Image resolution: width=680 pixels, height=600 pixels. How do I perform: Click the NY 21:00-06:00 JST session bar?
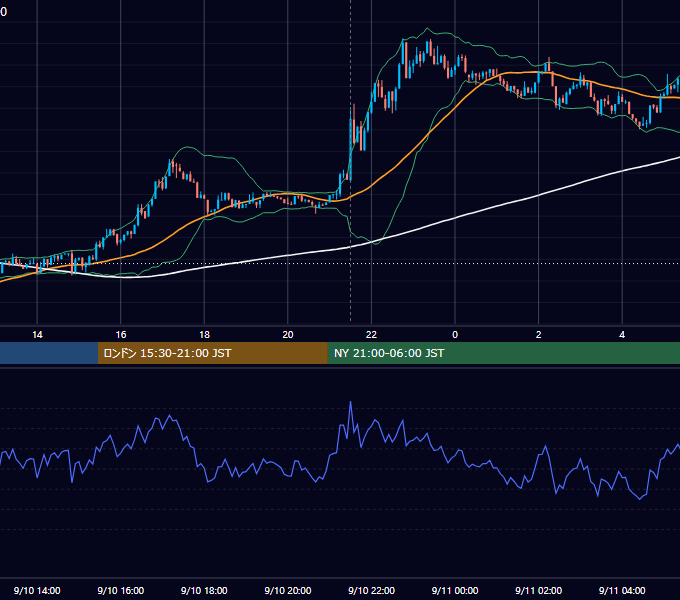click(x=503, y=353)
